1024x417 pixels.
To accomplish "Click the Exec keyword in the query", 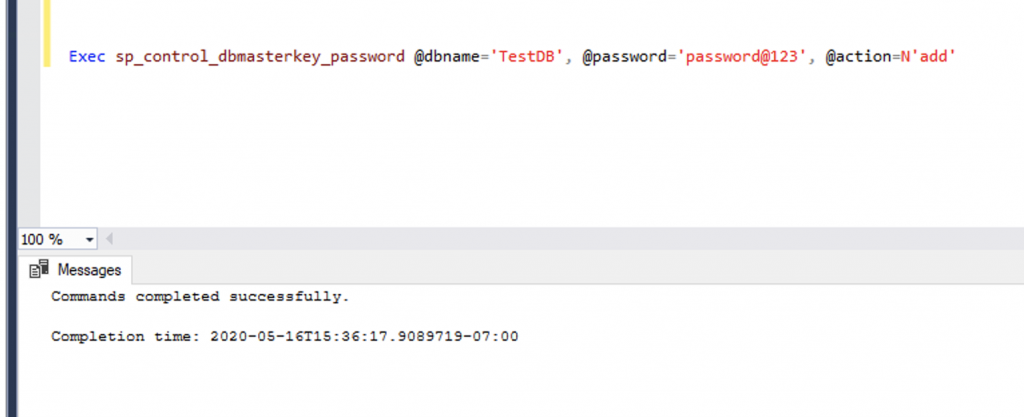I will tap(84, 57).
